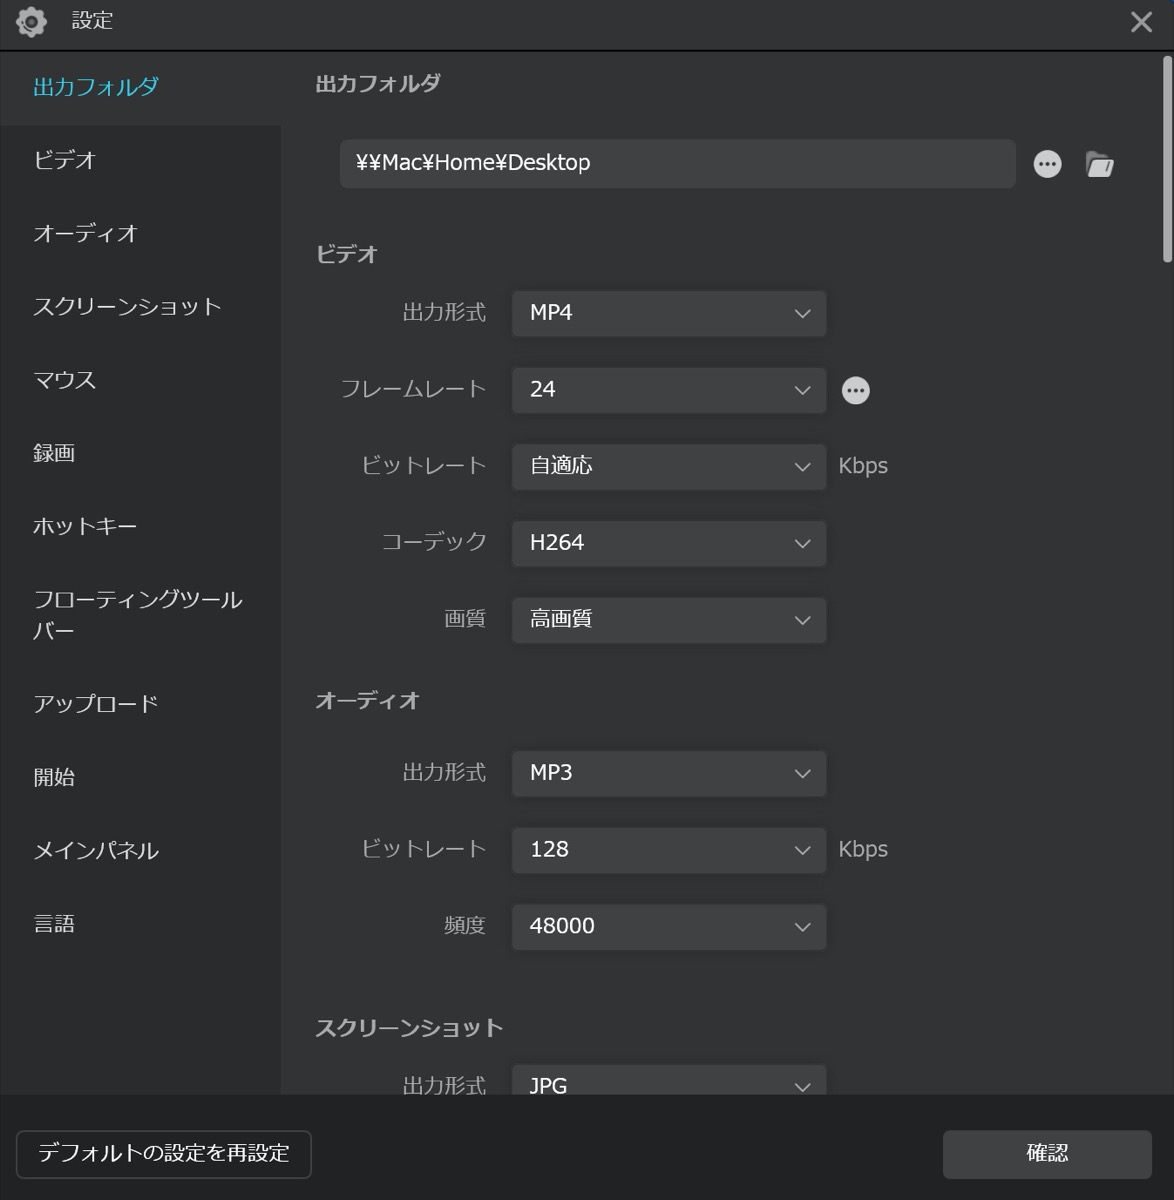
Task: Click Kbps label beside audio bitrate
Action: click(x=863, y=850)
